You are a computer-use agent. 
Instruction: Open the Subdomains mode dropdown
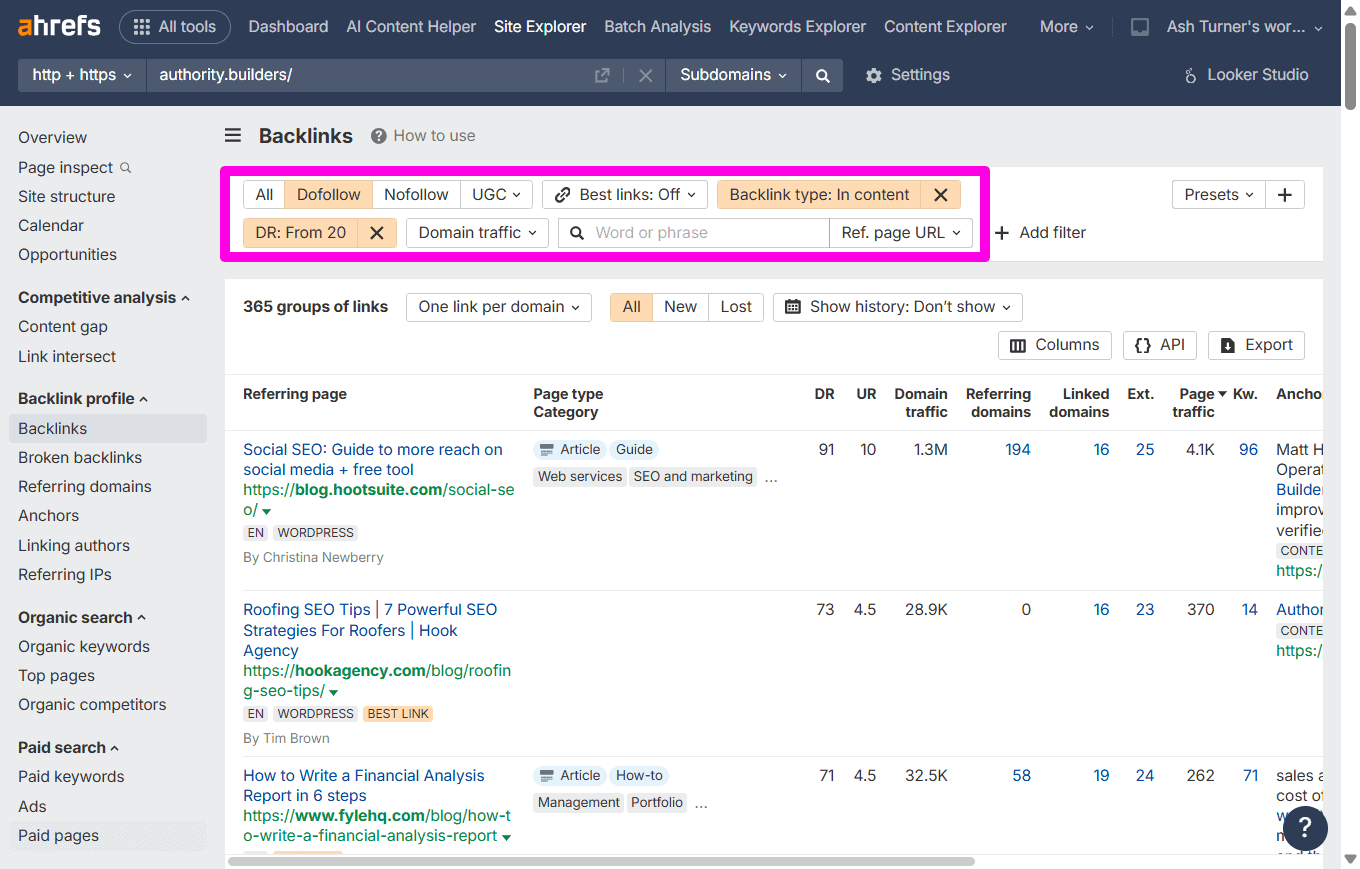733,75
